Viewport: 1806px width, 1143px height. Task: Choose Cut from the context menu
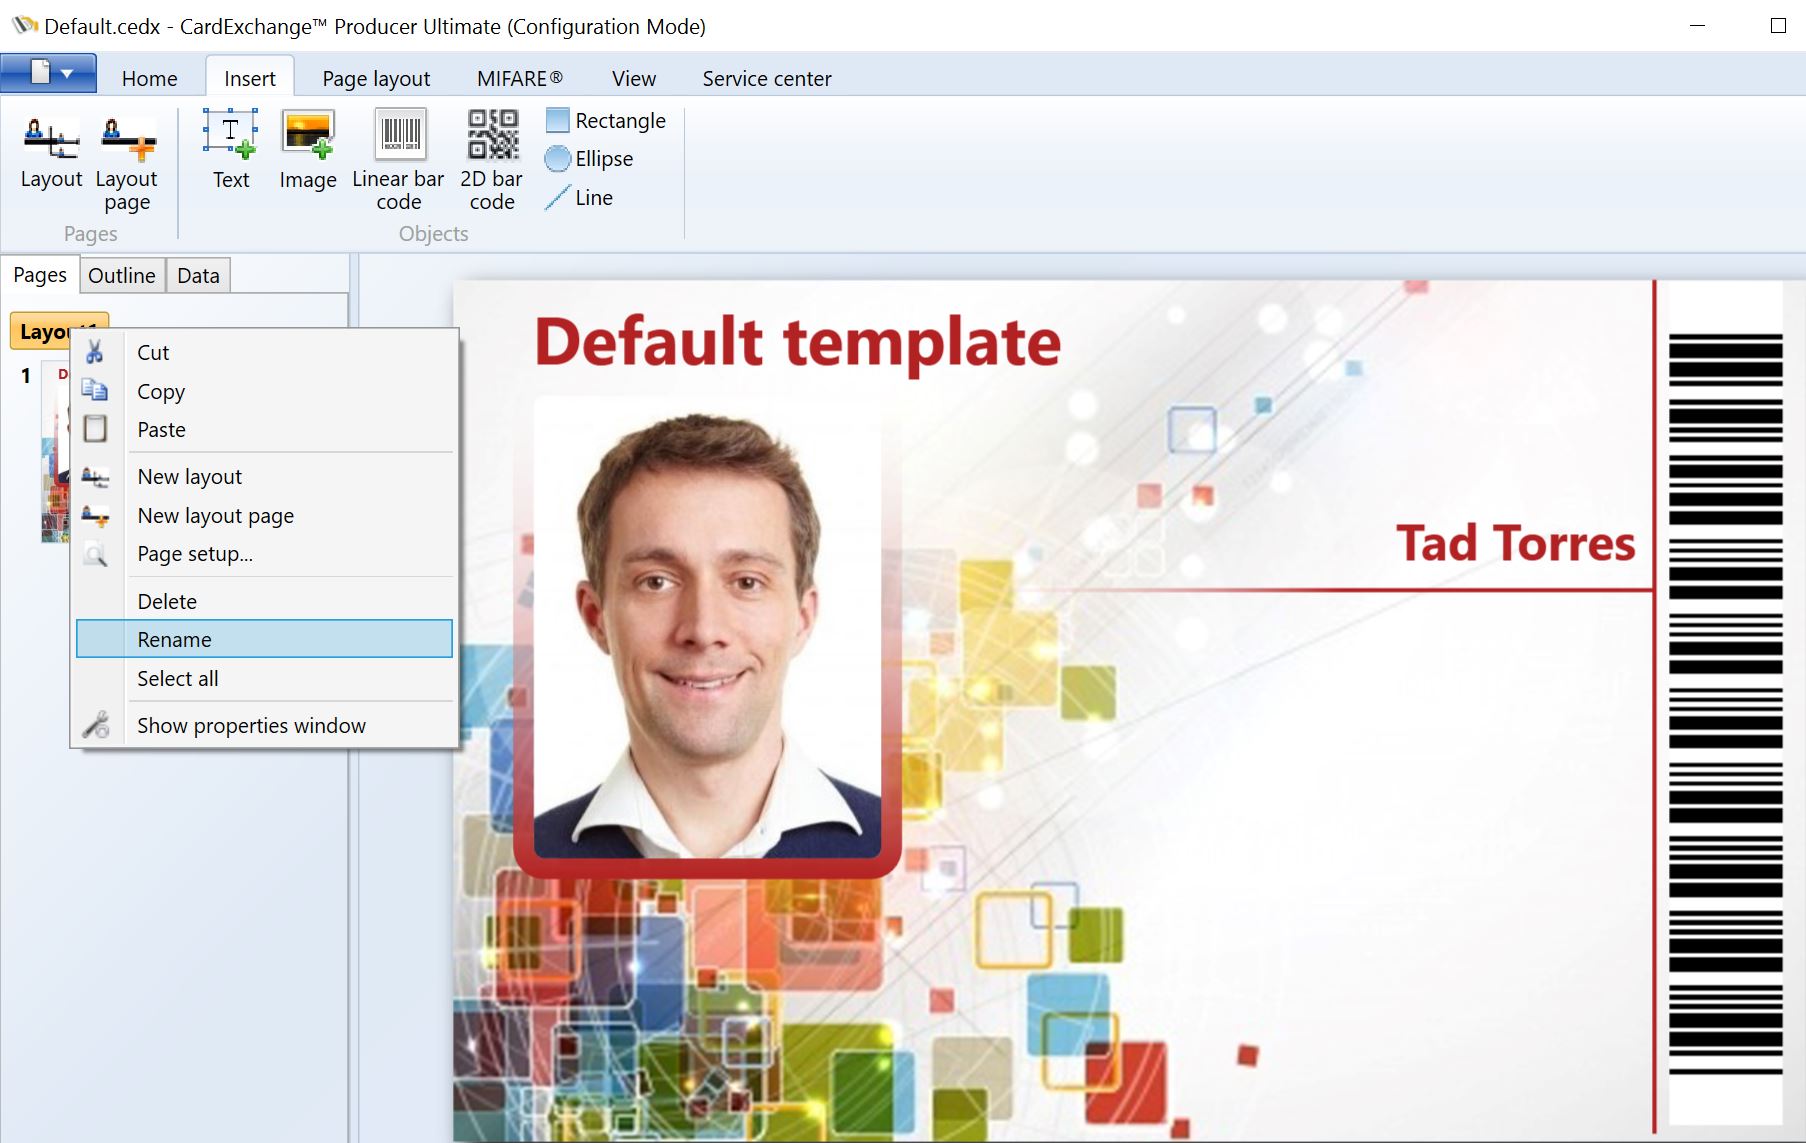265,352
